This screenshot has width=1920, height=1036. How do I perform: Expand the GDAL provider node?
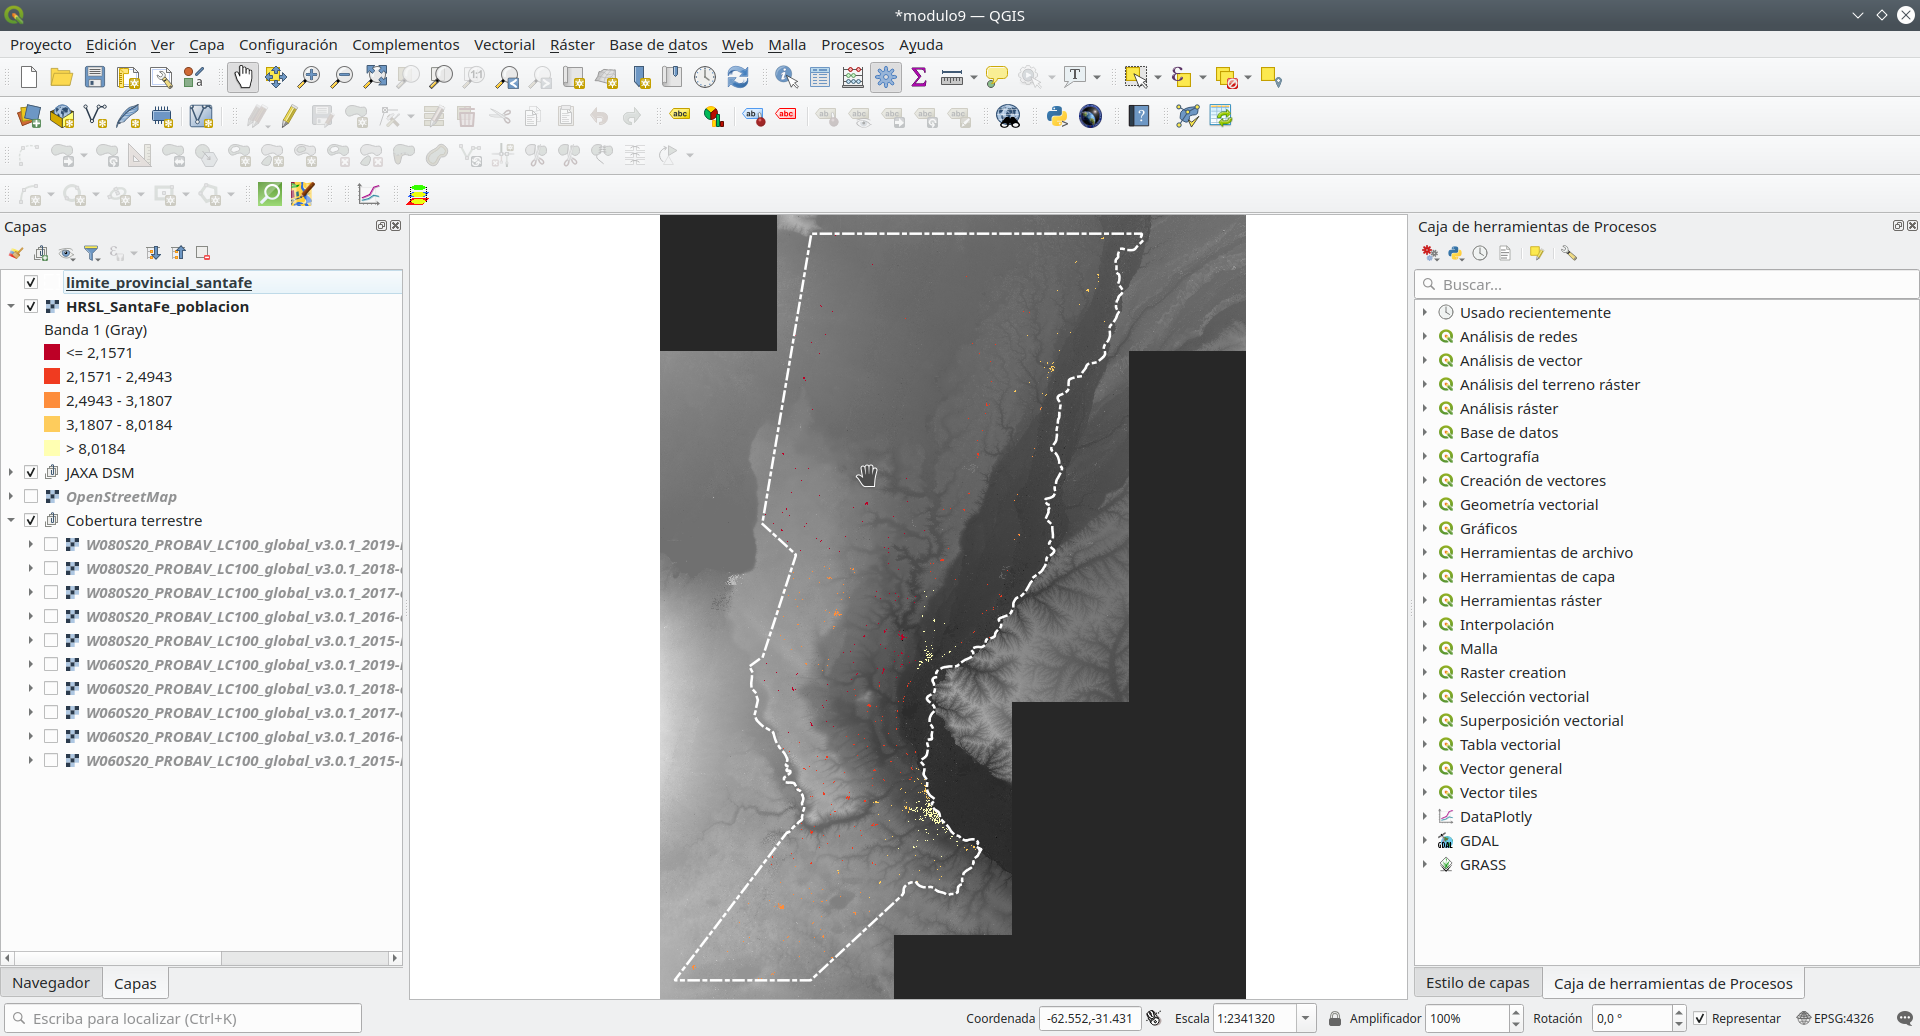[1425, 840]
